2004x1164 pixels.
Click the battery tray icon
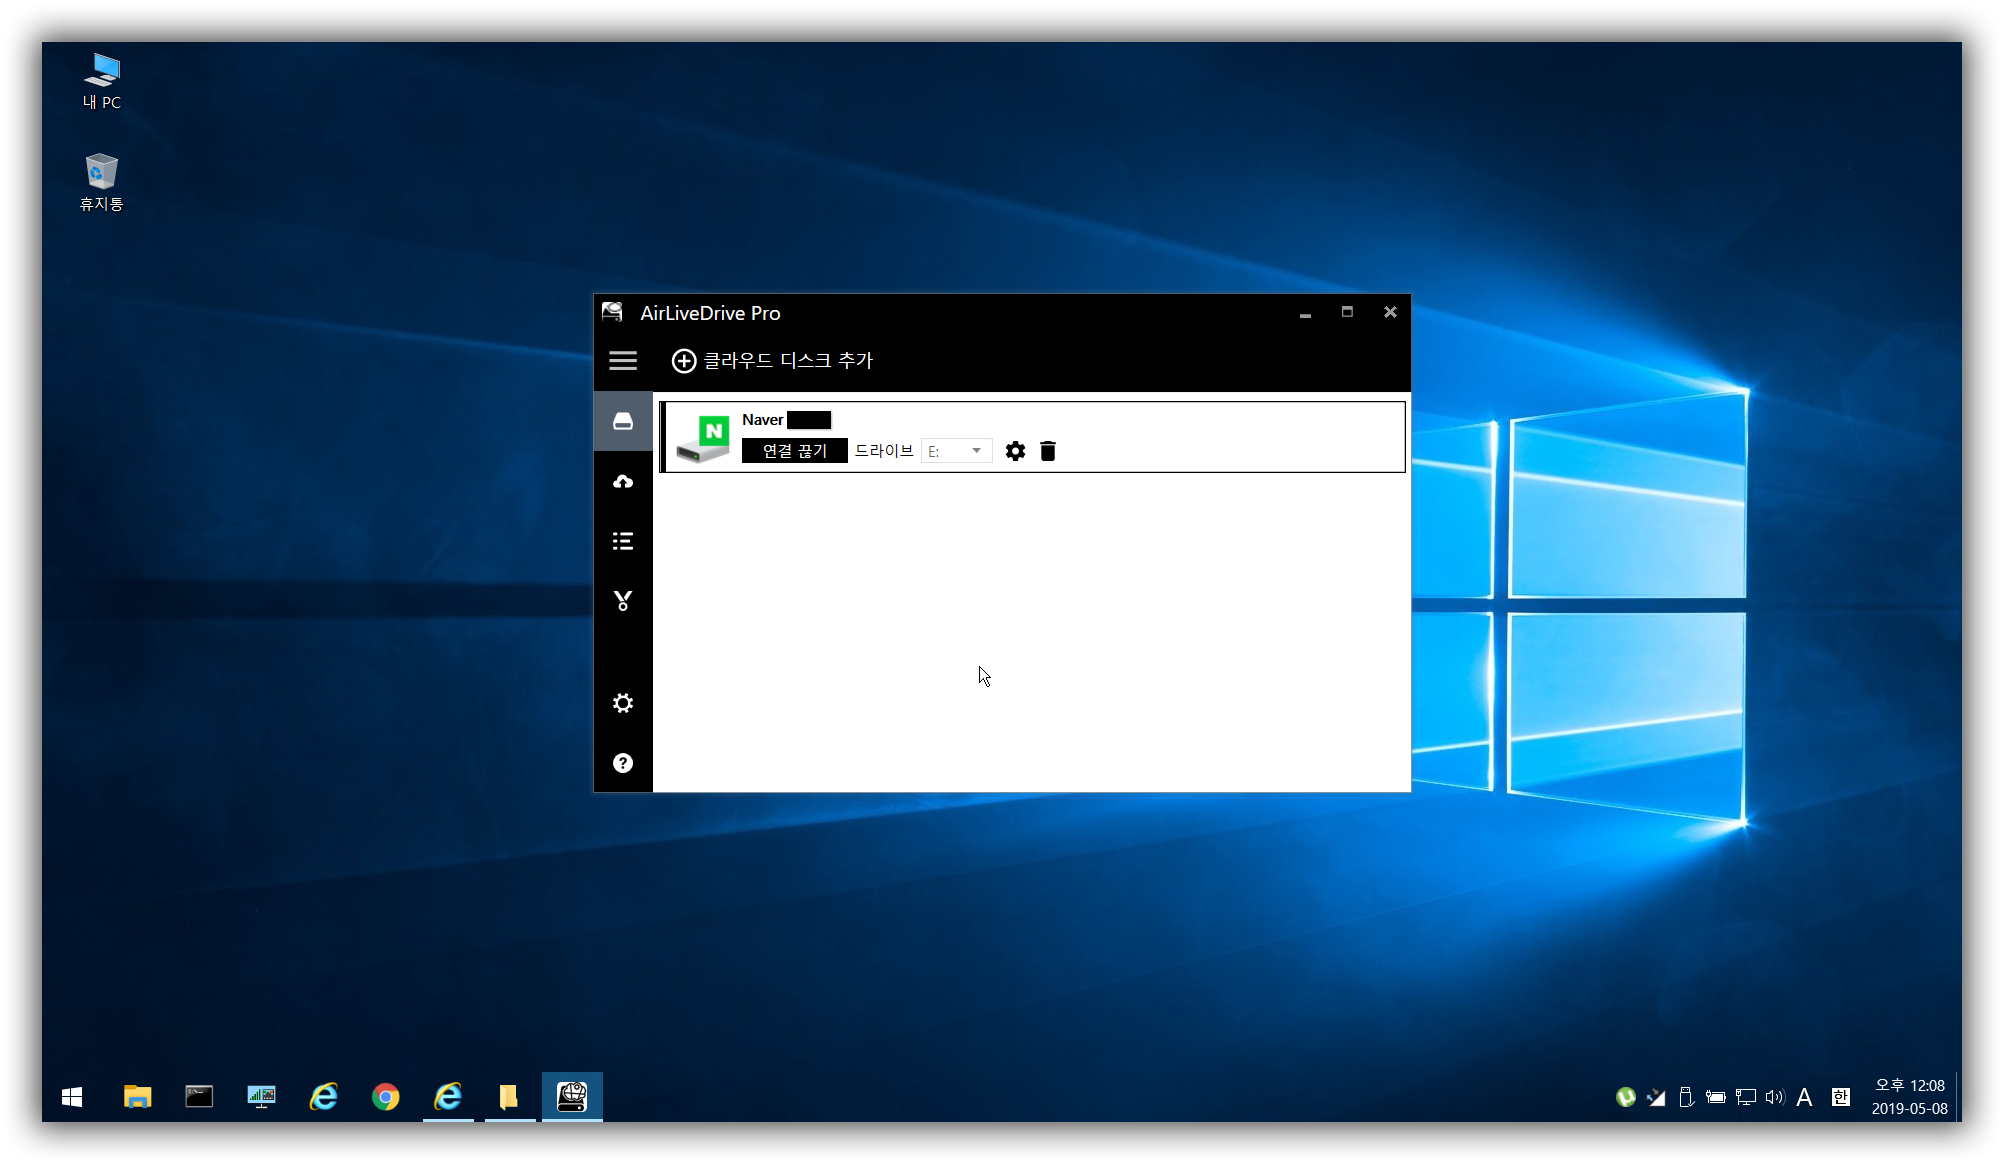pyautogui.click(x=1716, y=1097)
